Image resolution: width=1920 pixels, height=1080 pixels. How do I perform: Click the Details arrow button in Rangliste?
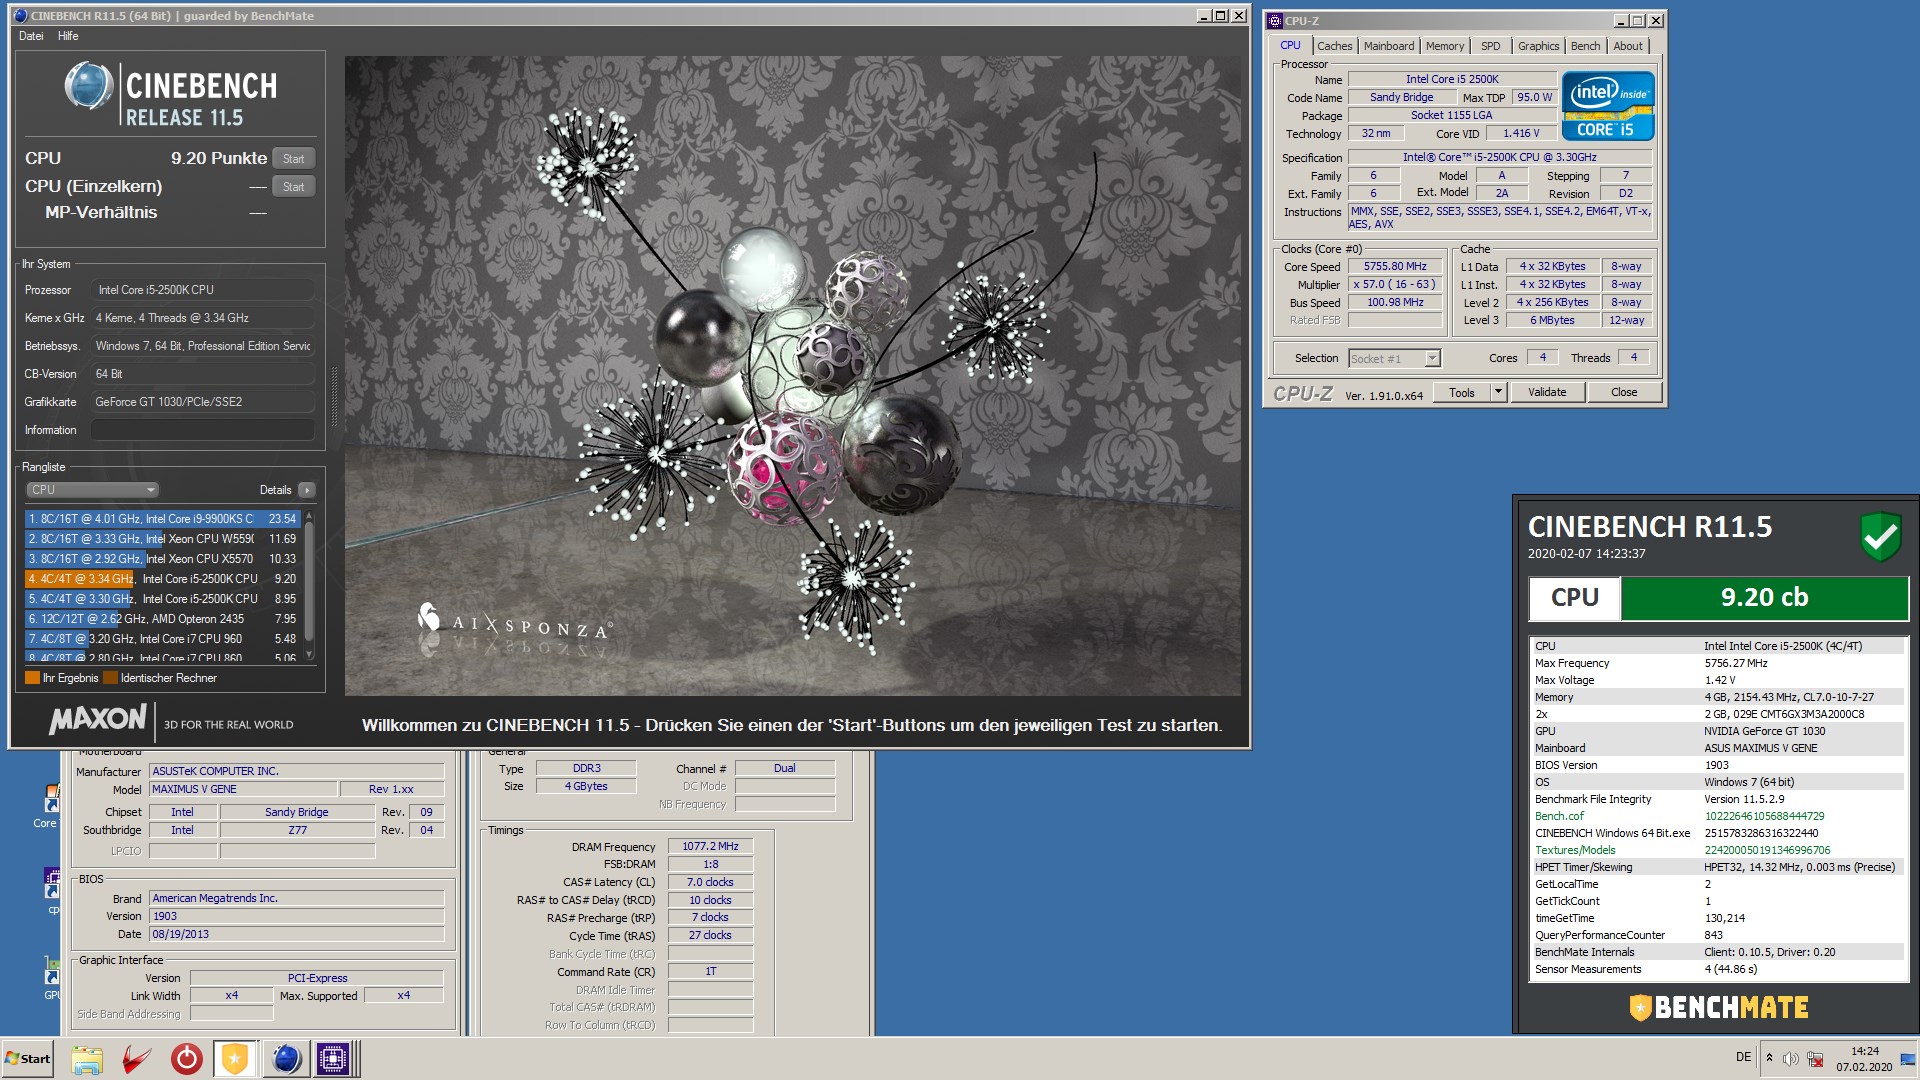tap(307, 490)
